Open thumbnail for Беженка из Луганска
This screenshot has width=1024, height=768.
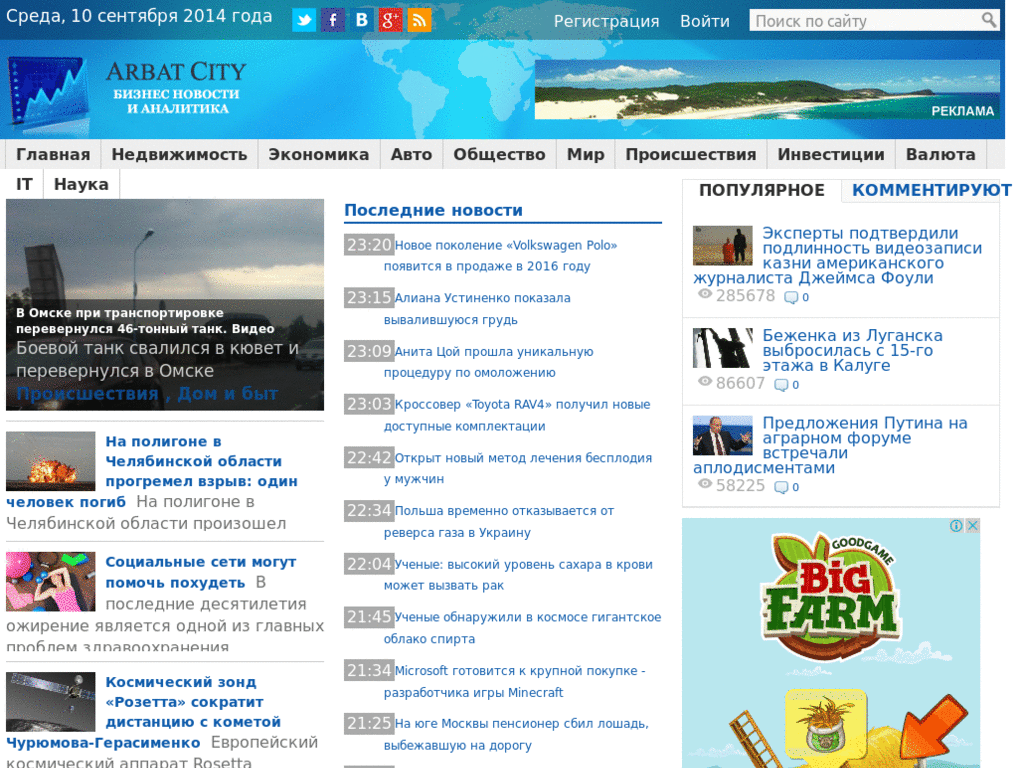[x=722, y=347]
